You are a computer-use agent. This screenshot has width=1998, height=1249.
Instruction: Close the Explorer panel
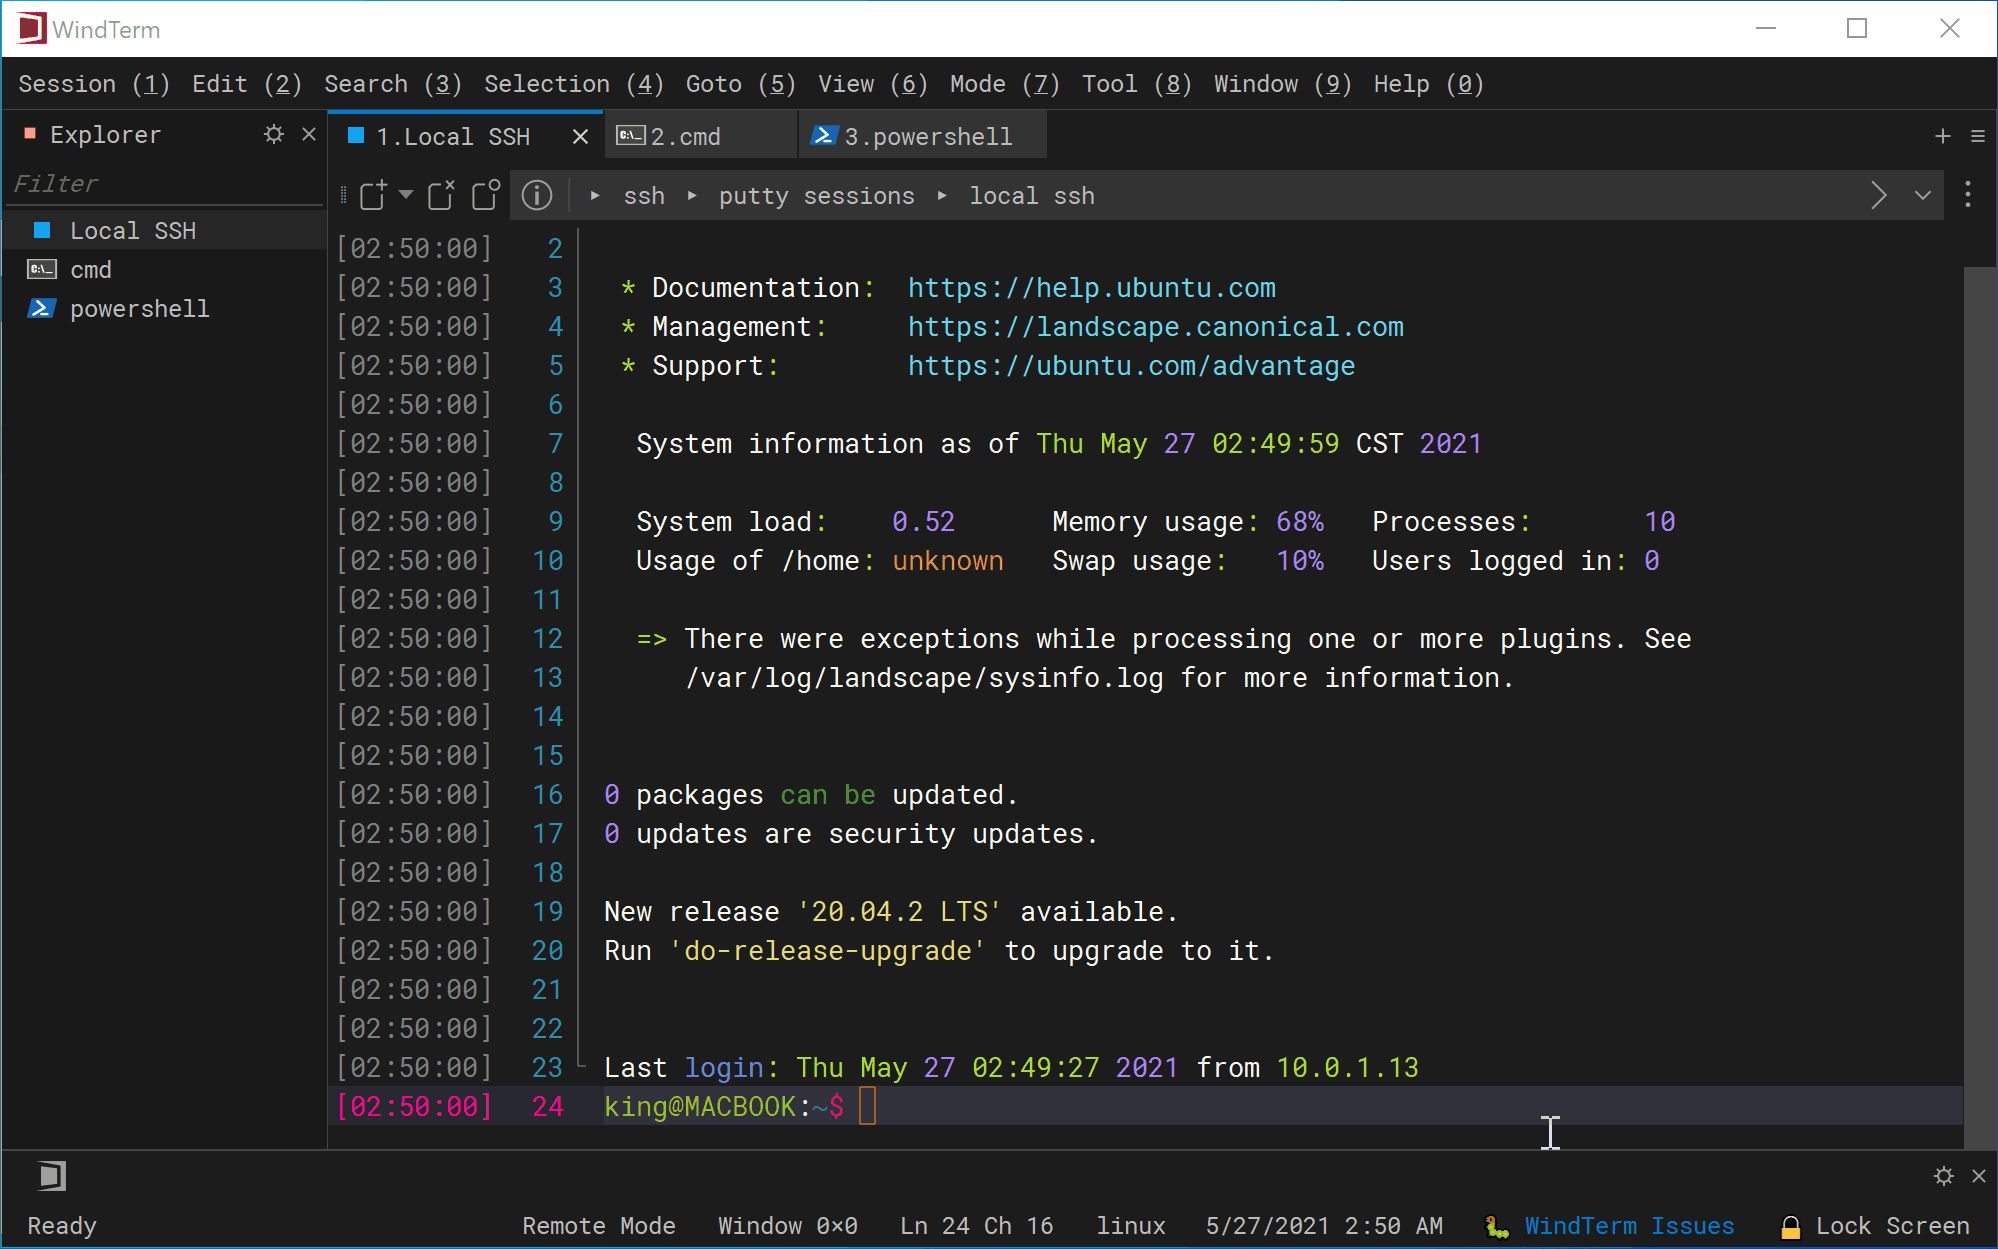pos(309,134)
